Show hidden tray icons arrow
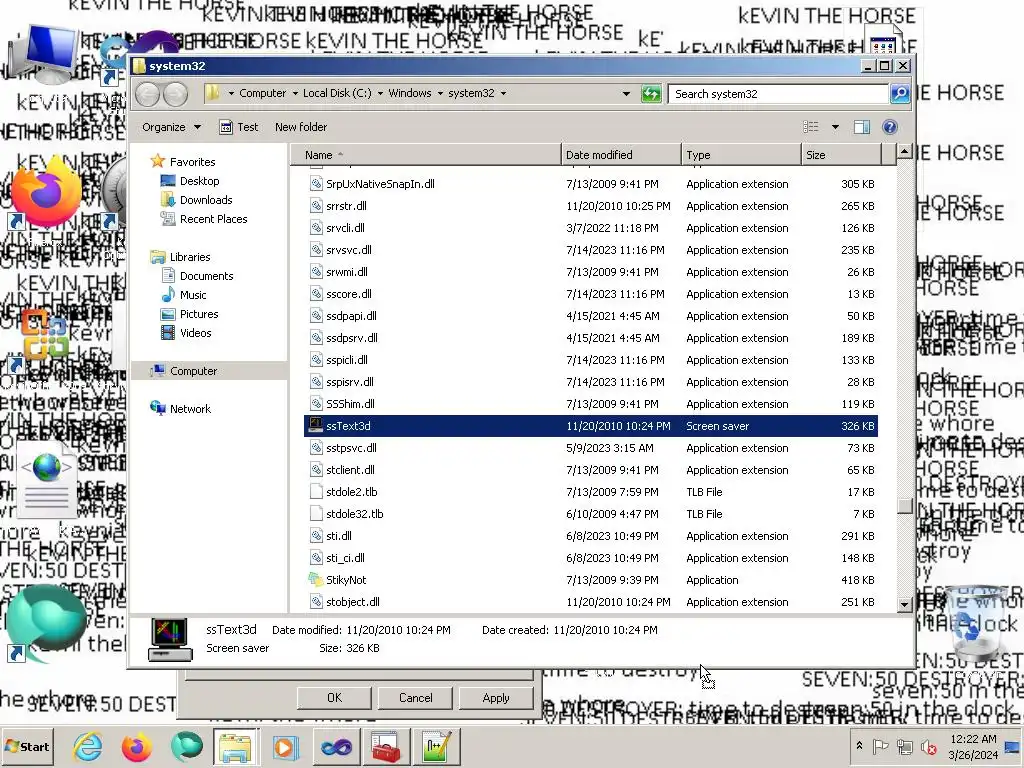The height and width of the screenshot is (768, 1024). coord(859,745)
